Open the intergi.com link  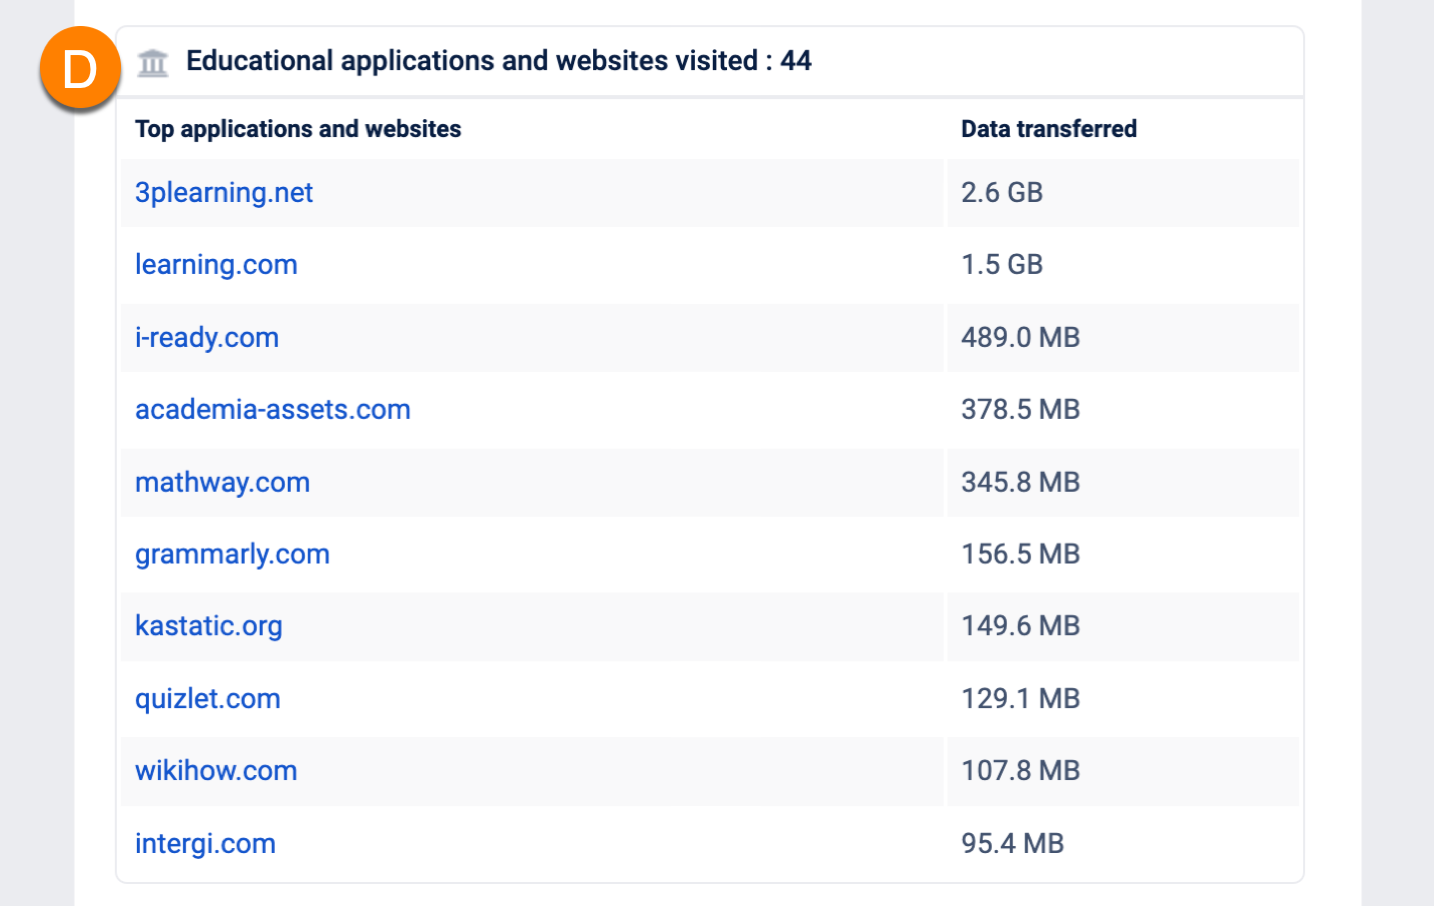coord(205,844)
